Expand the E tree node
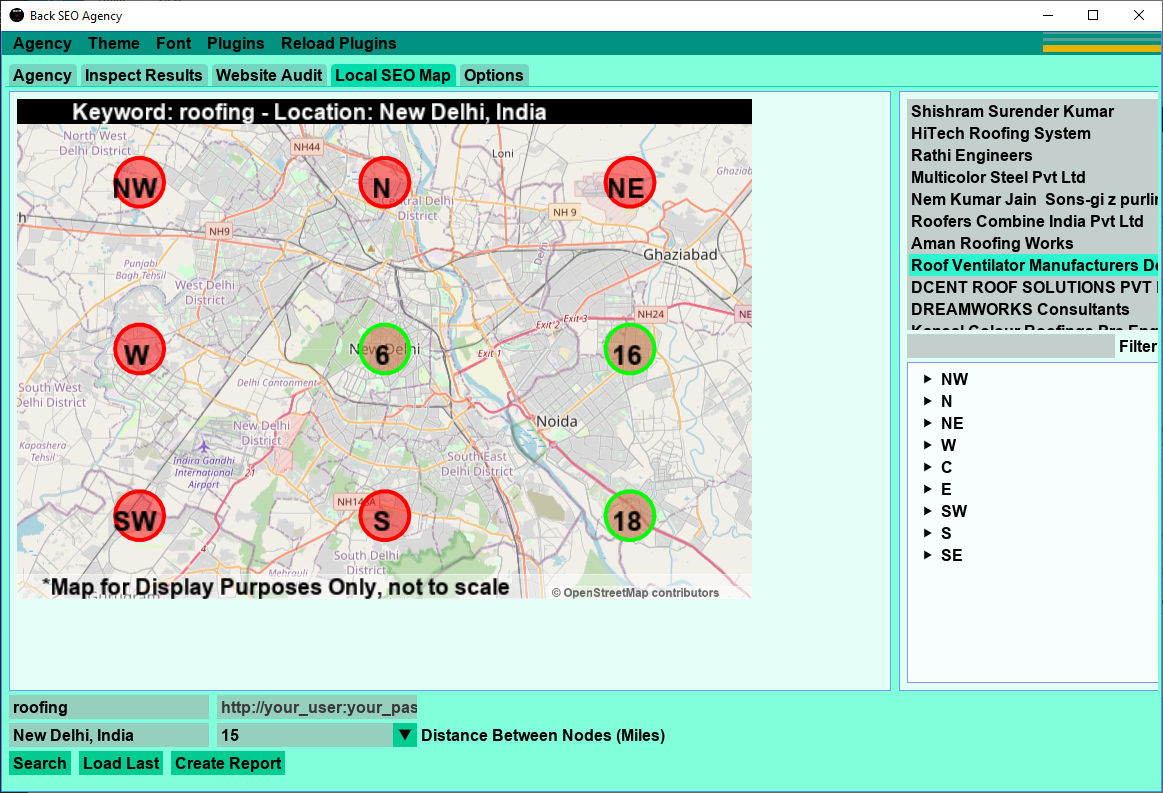Viewport: 1163px width, 793px height. (927, 489)
